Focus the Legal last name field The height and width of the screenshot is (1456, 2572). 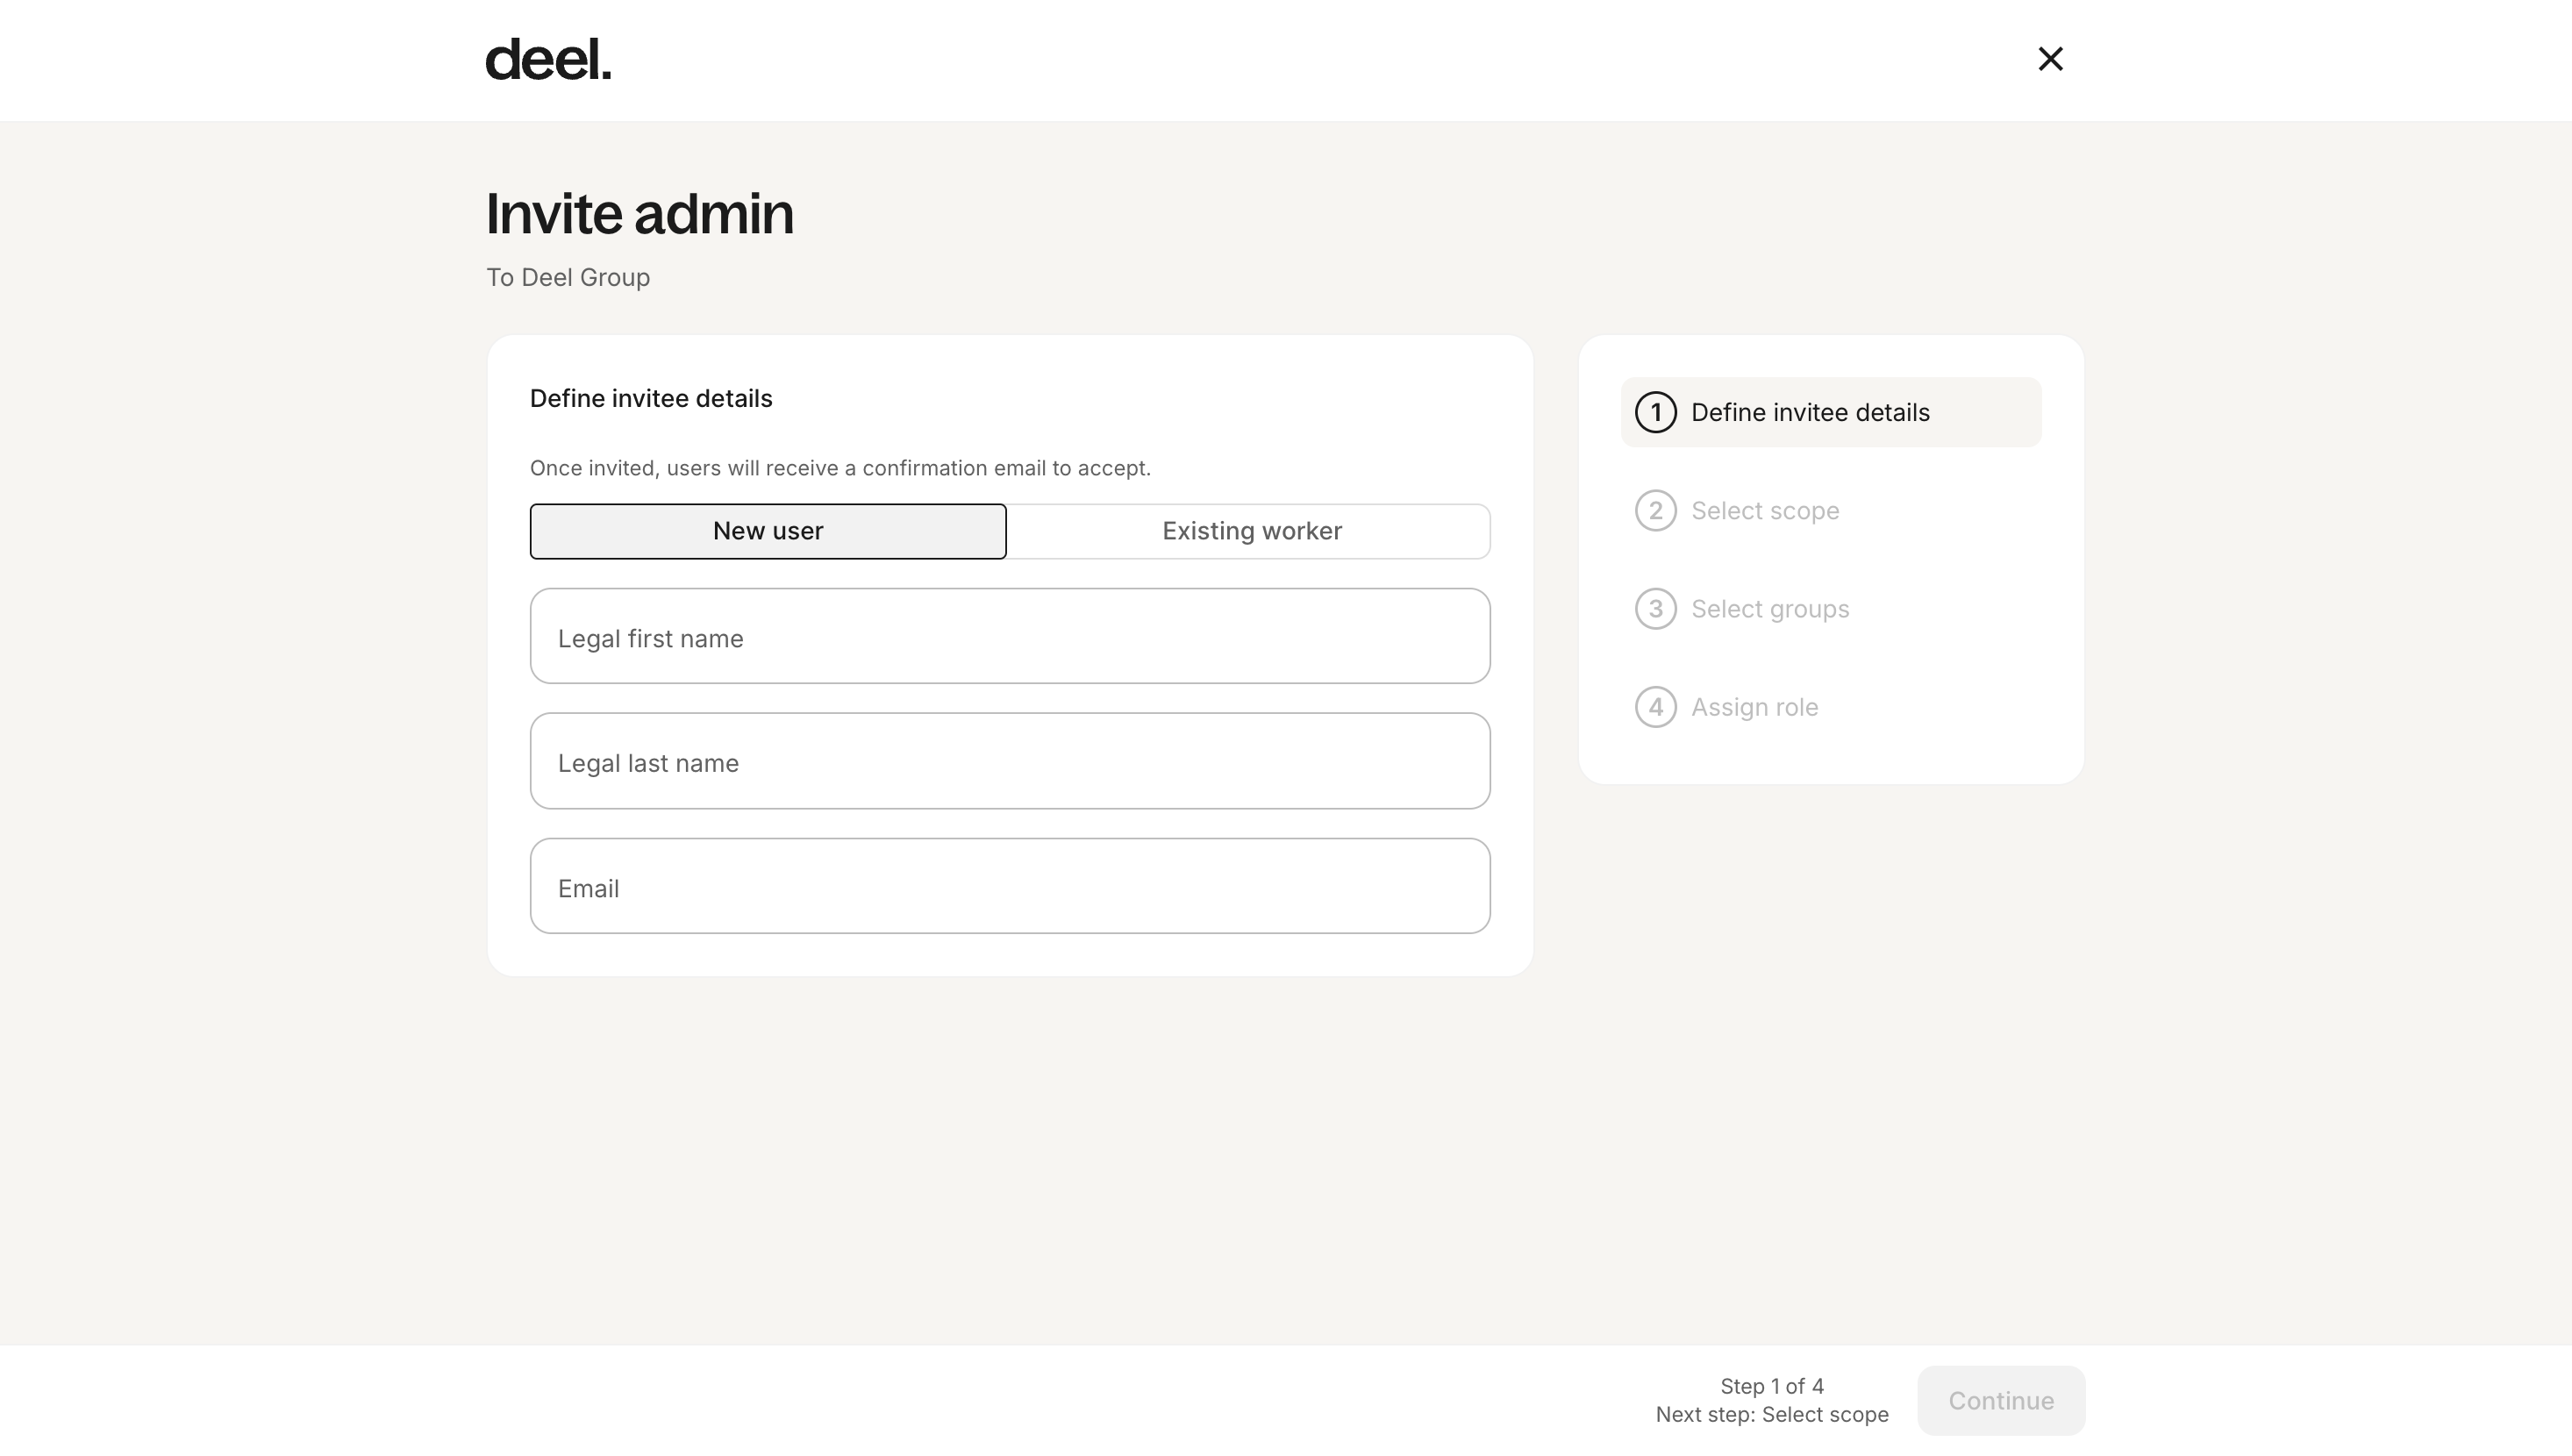click(x=1010, y=761)
